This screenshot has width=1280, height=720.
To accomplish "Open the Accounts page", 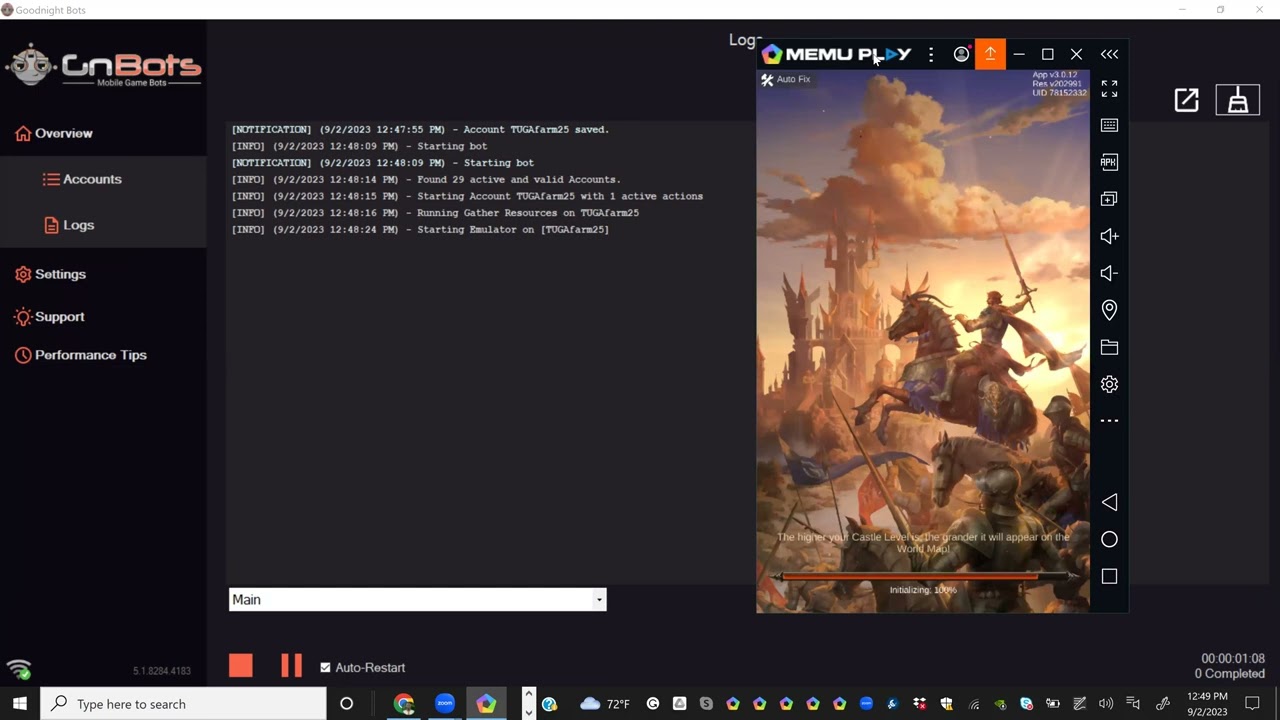I will (x=82, y=179).
